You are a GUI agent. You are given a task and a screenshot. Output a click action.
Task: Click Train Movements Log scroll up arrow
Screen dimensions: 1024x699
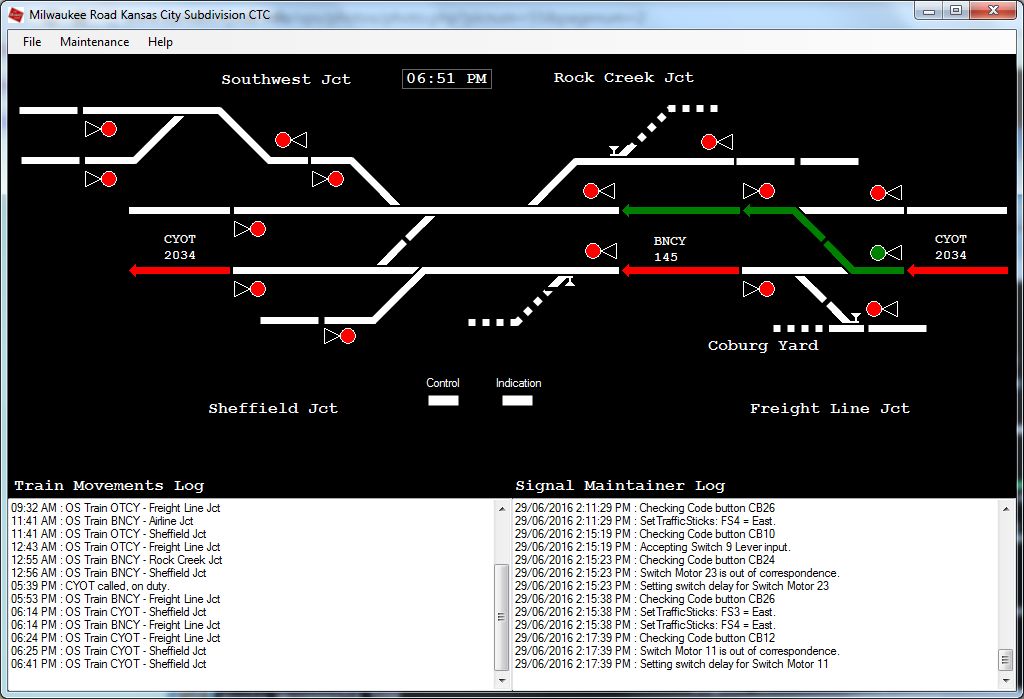click(502, 509)
